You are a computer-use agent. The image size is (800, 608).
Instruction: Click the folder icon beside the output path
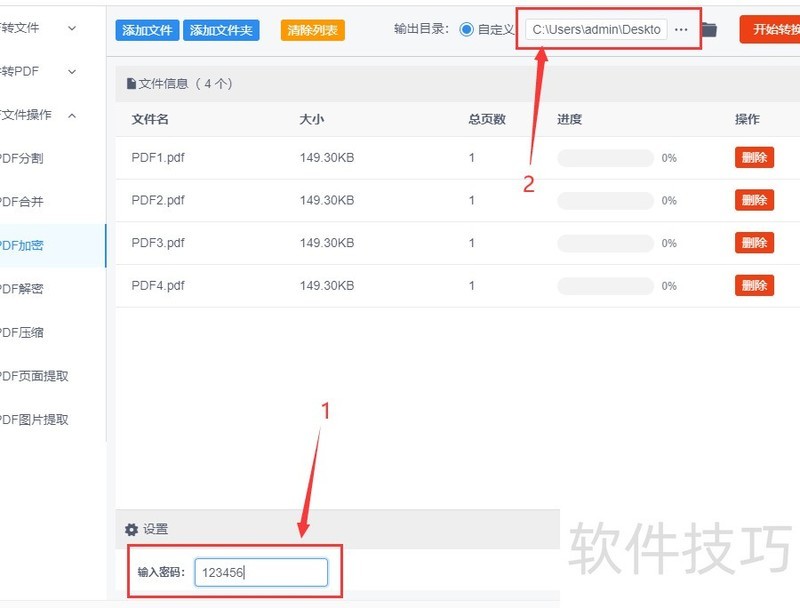(709, 29)
